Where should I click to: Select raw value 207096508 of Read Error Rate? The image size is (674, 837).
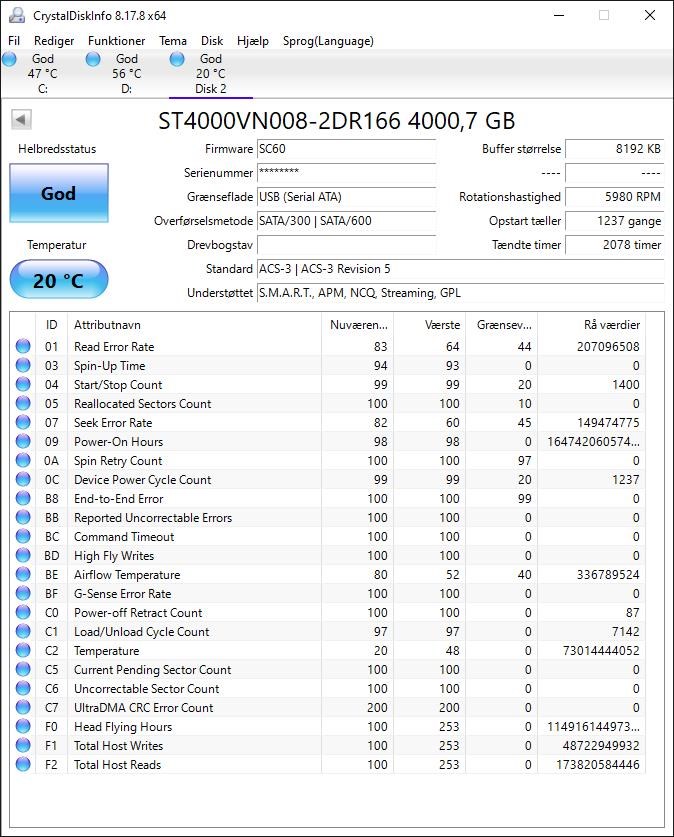click(x=608, y=346)
